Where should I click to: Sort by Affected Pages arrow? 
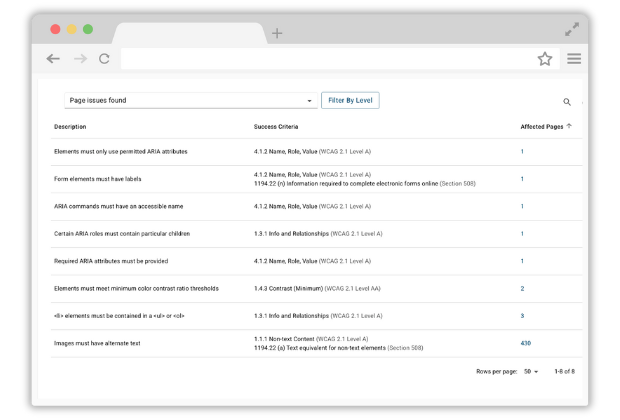[569, 127]
